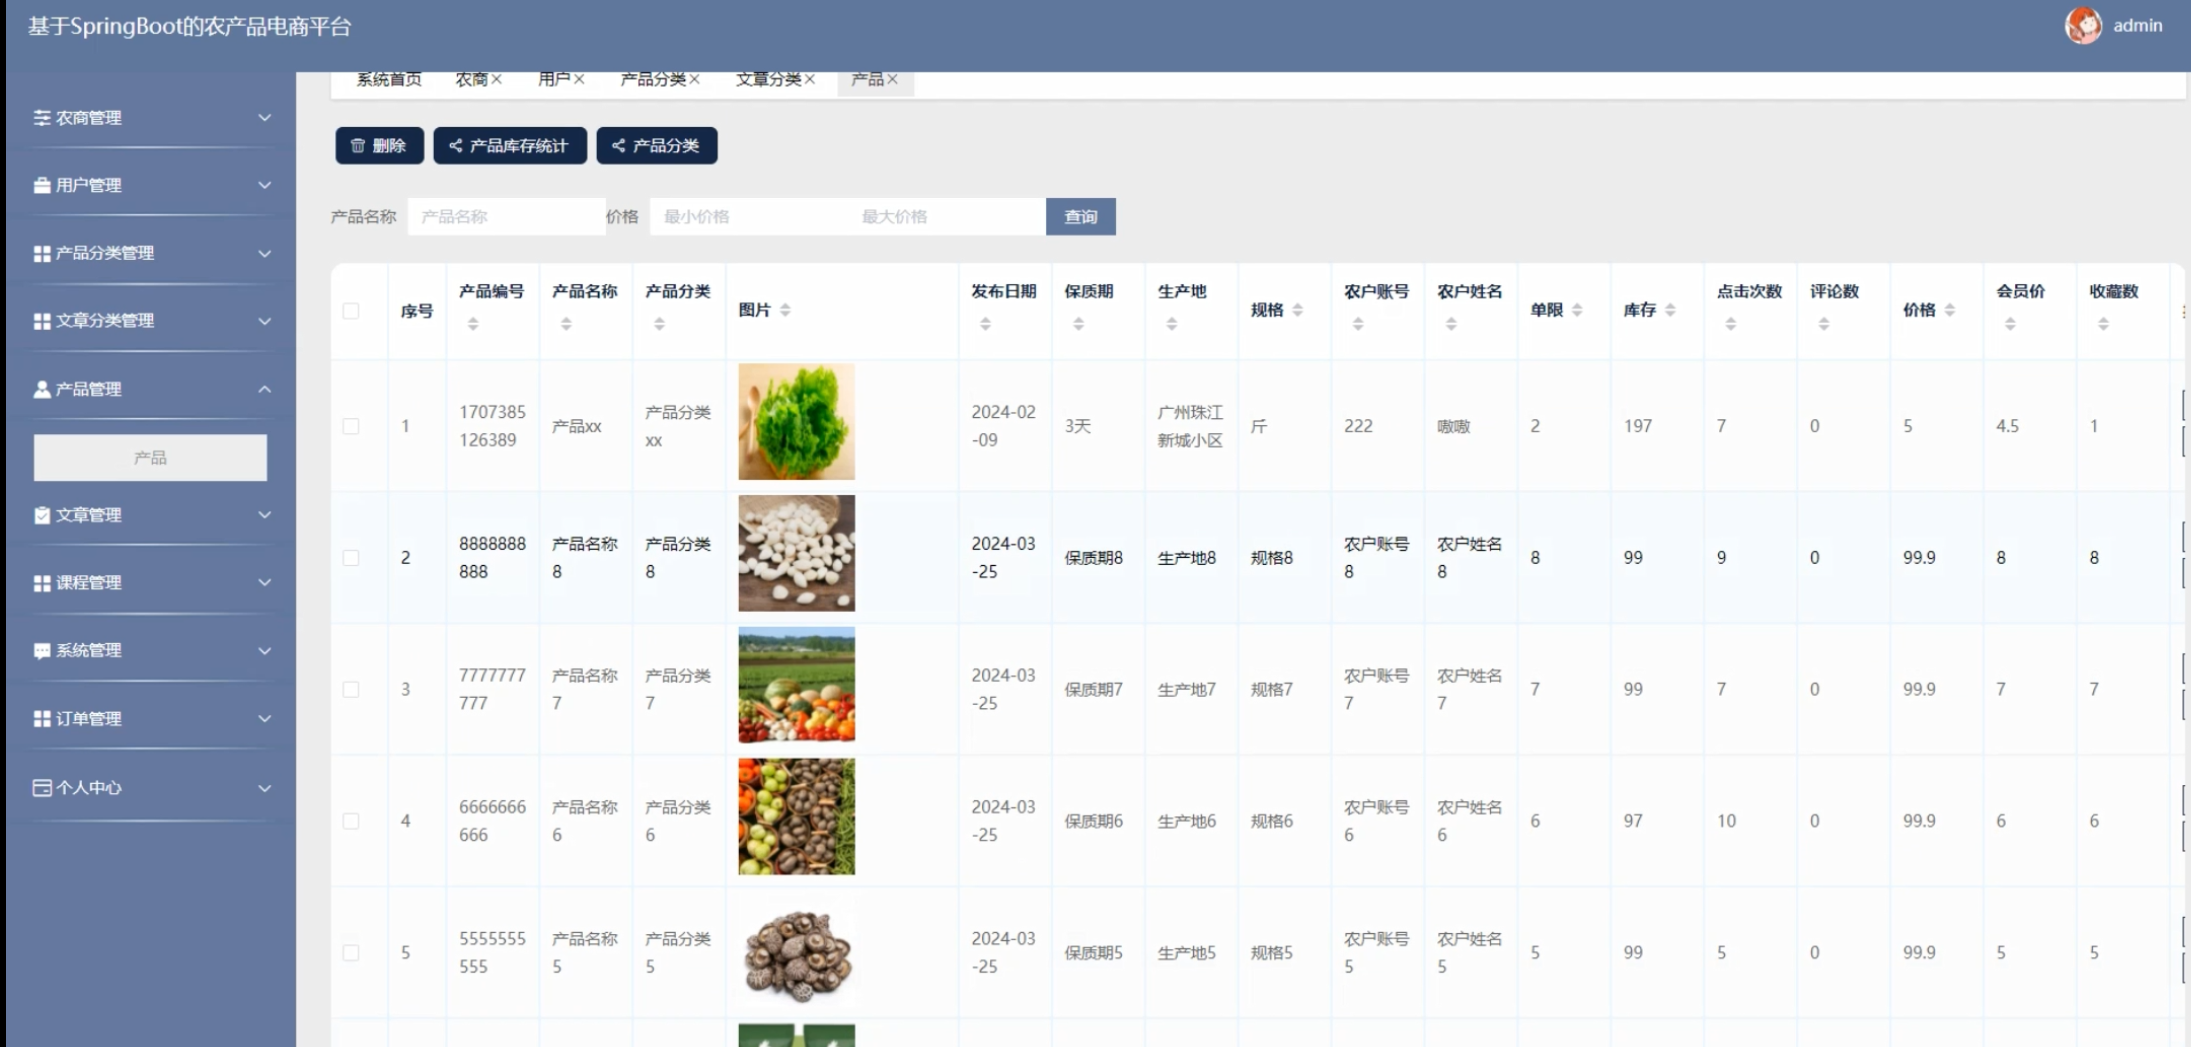Screen dimensions: 2191x1047
Task: Click the 产品管理 person icon
Action: click(42, 389)
